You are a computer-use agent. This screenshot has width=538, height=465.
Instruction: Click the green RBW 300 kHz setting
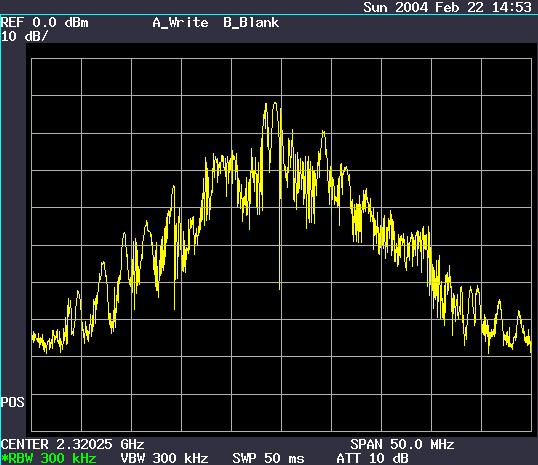point(49,458)
